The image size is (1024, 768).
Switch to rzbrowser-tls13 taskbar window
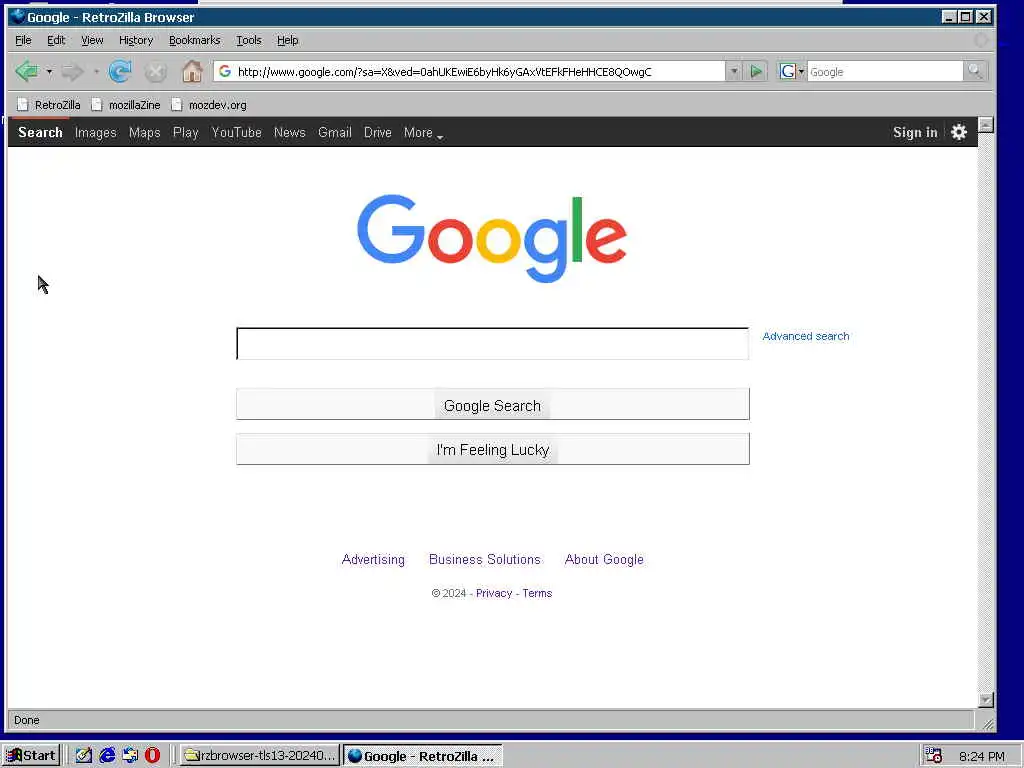point(260,756)
